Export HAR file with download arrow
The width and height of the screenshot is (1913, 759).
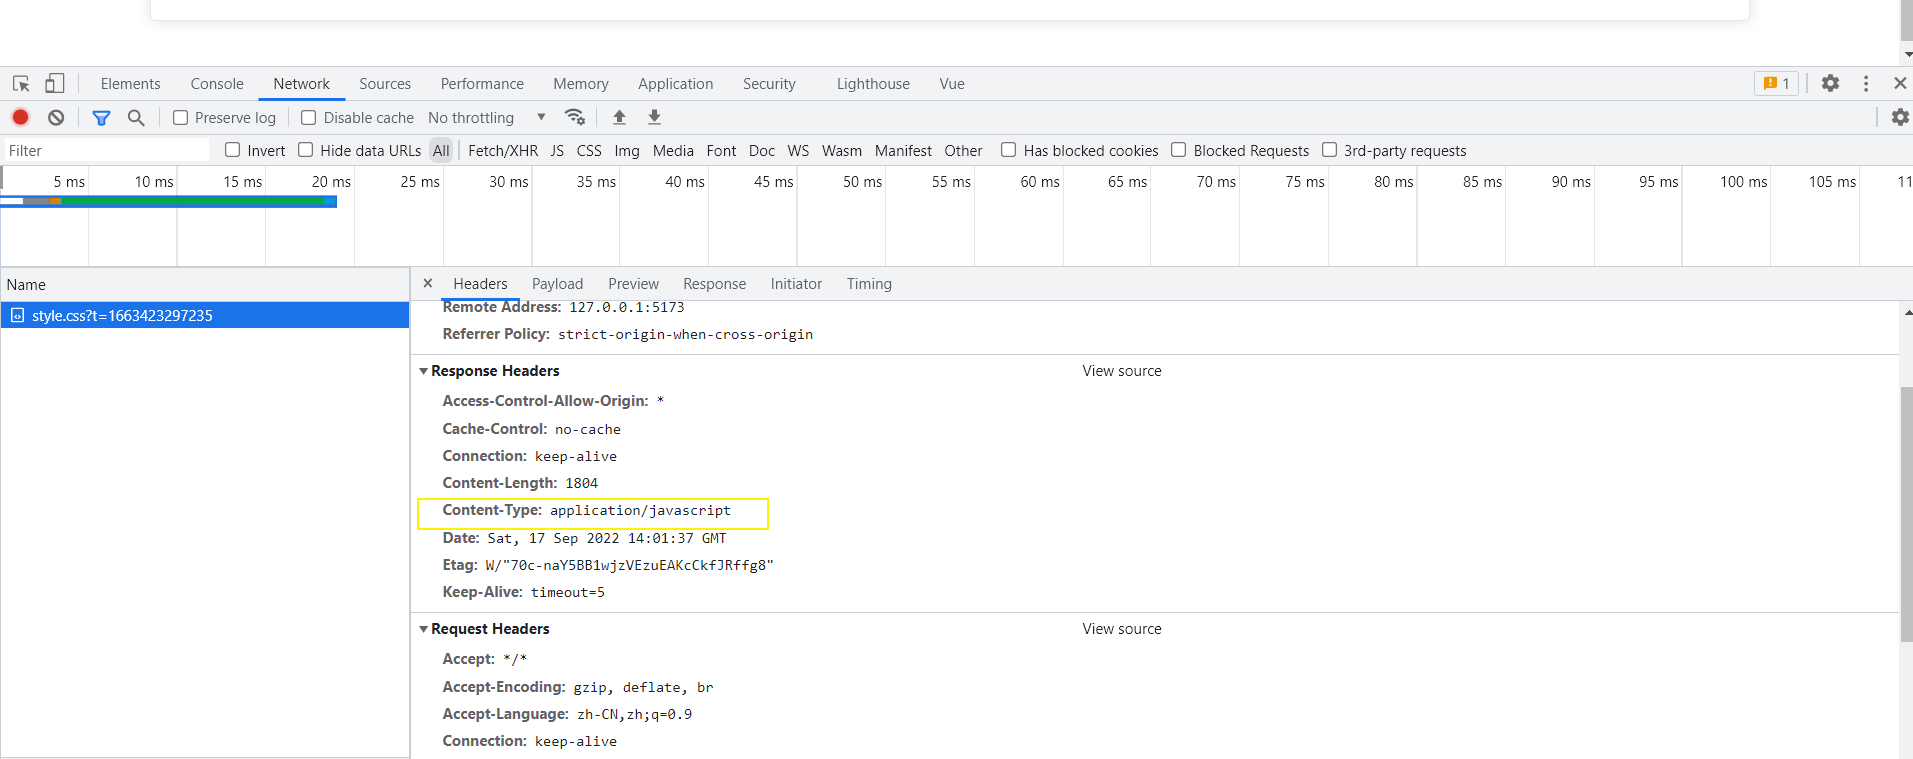(654, 117)
